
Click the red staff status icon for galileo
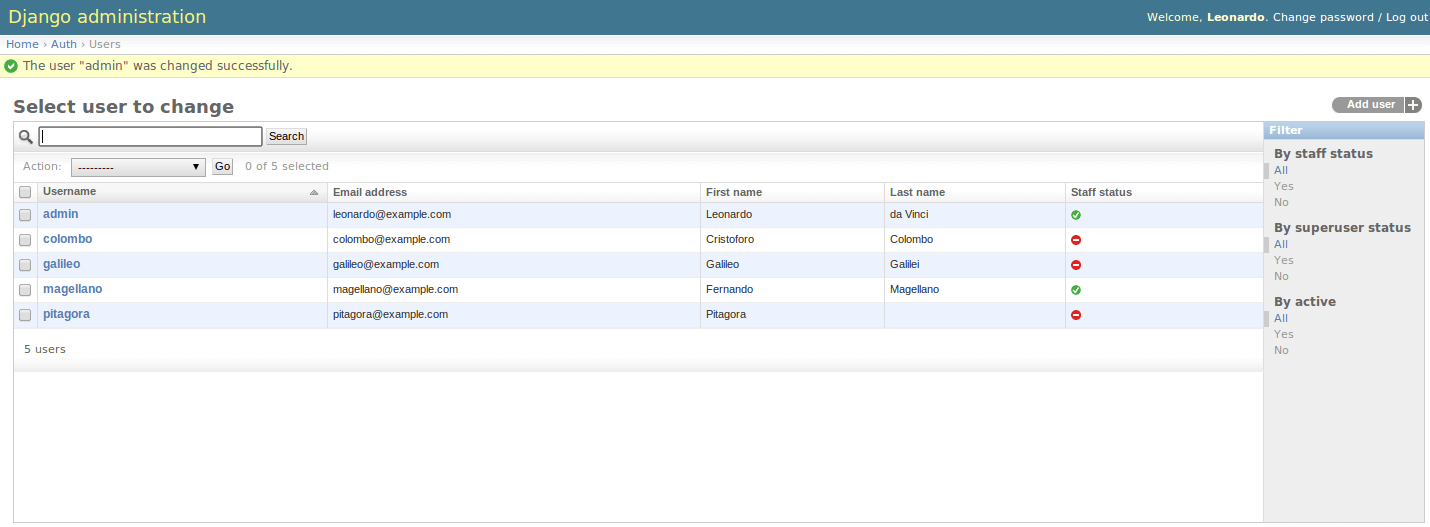tap(1076, 265)
